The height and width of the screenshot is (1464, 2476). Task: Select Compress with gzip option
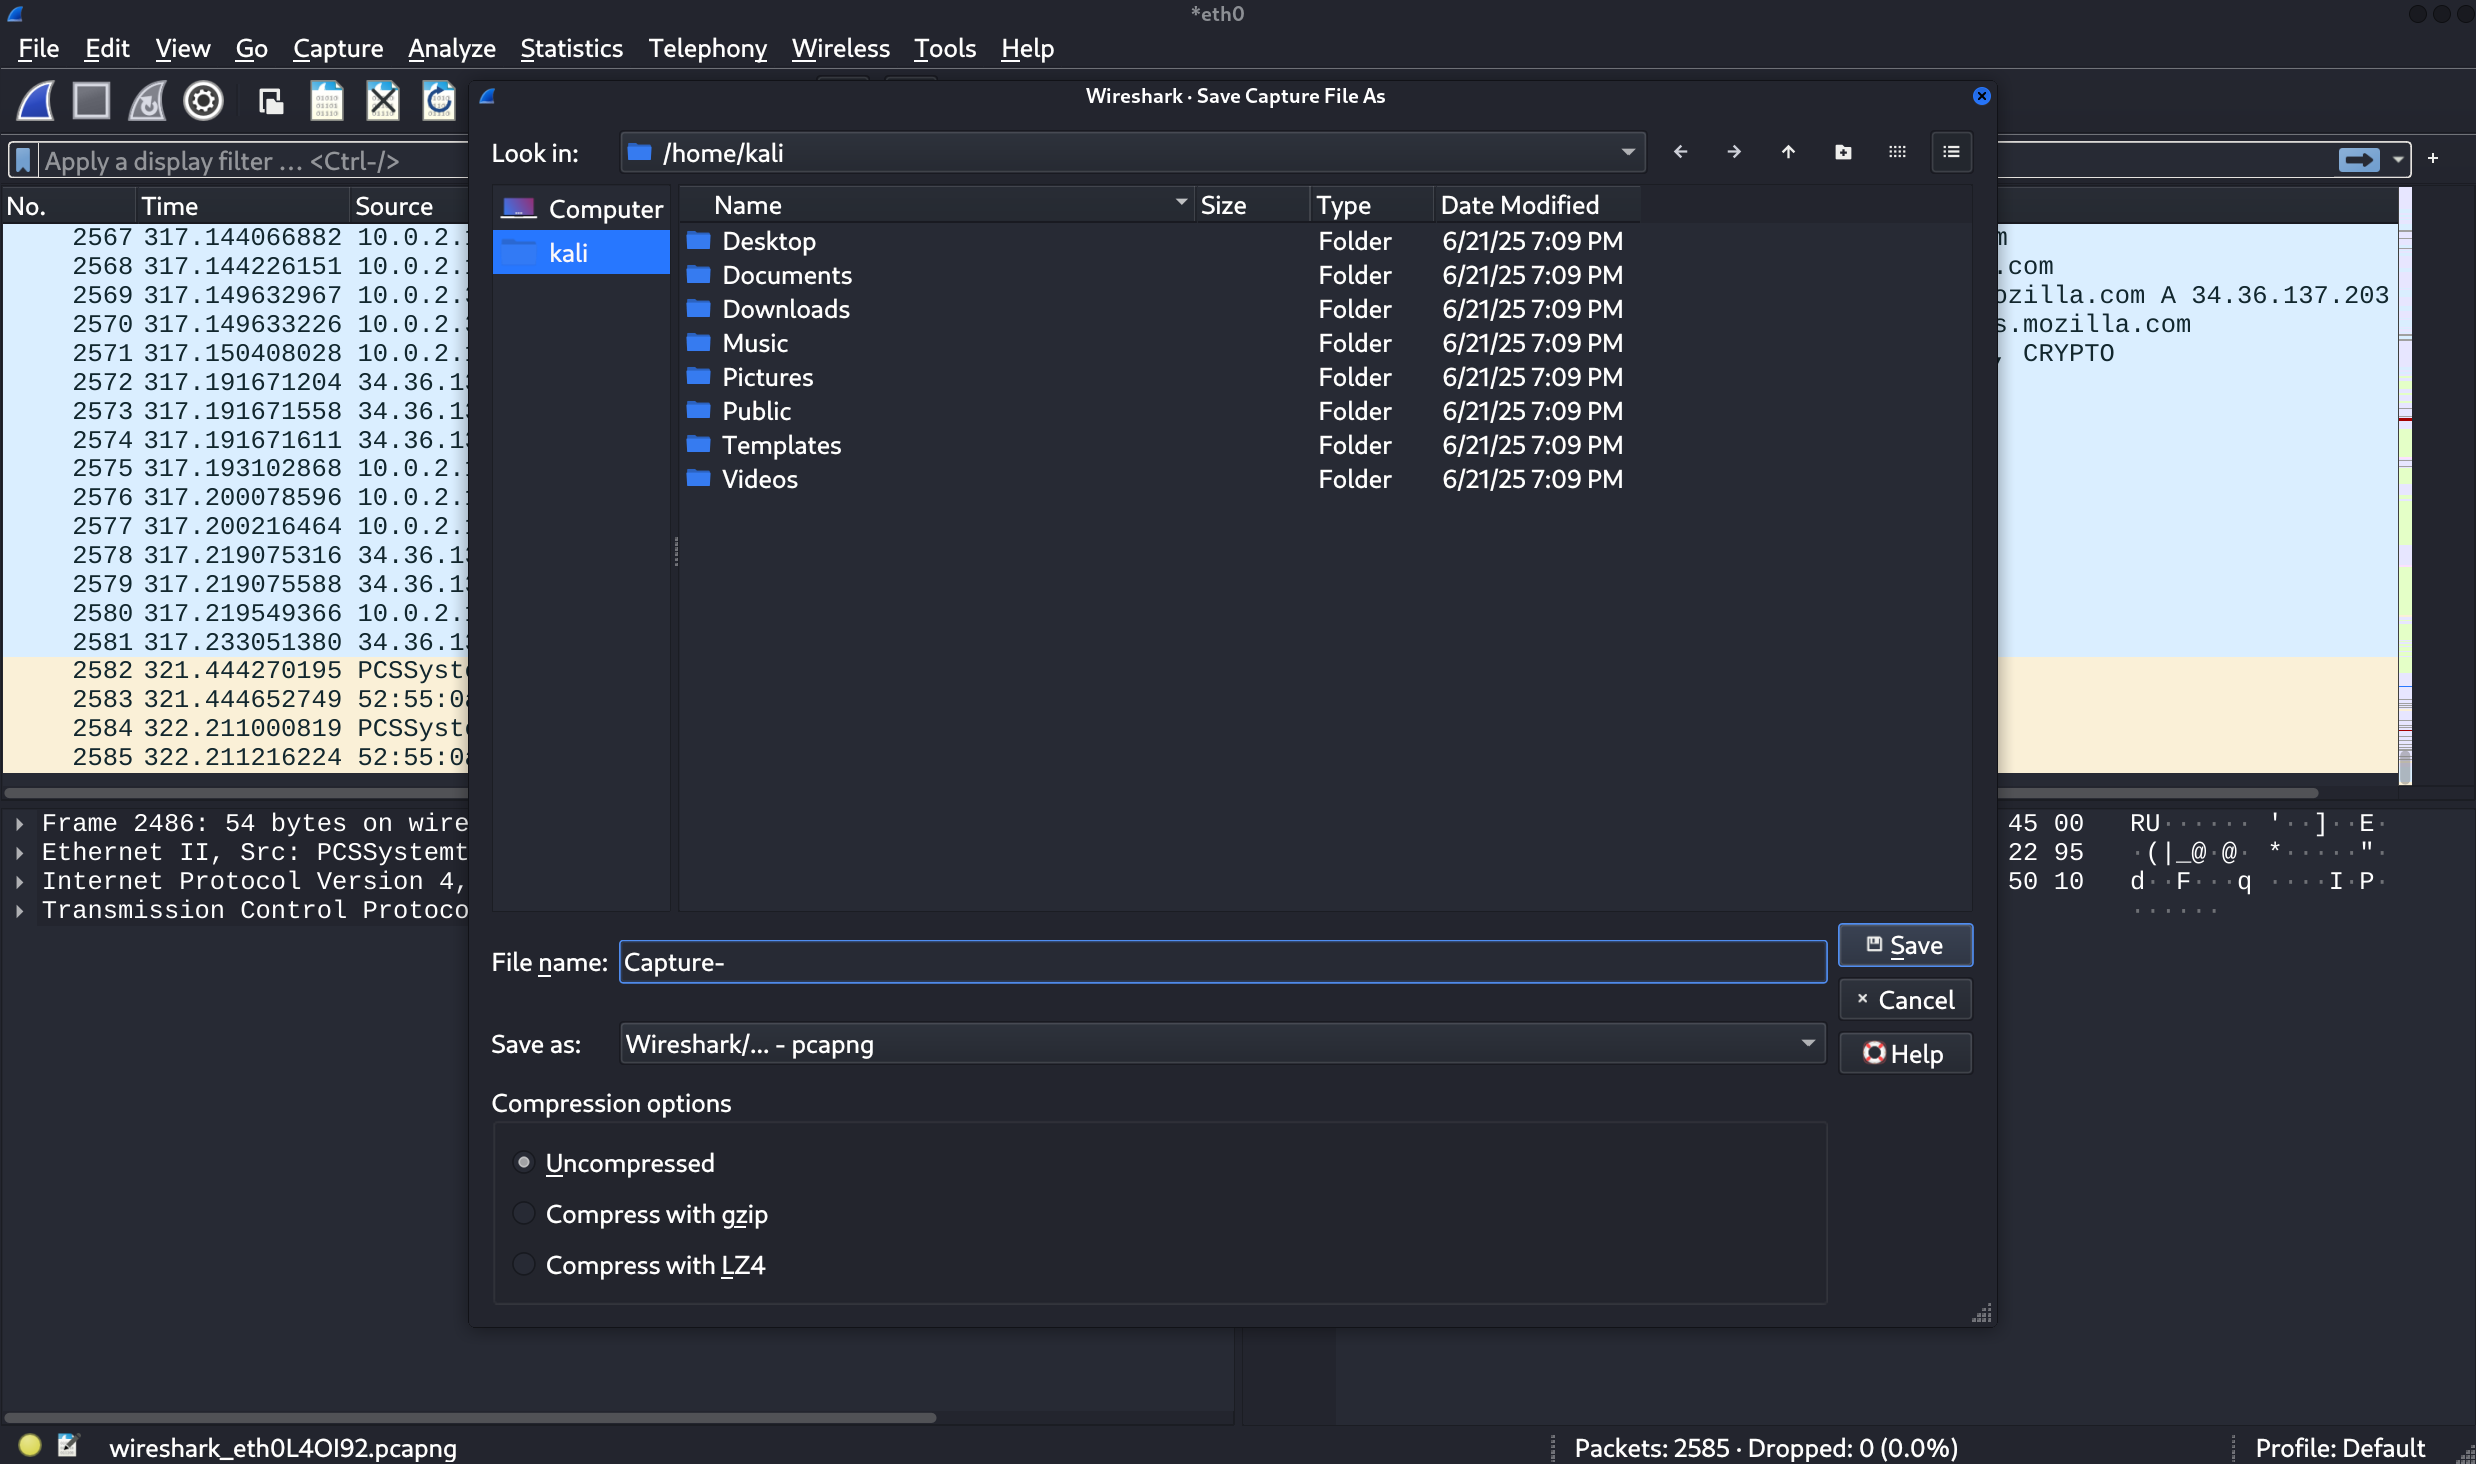tap(523, 1213)
